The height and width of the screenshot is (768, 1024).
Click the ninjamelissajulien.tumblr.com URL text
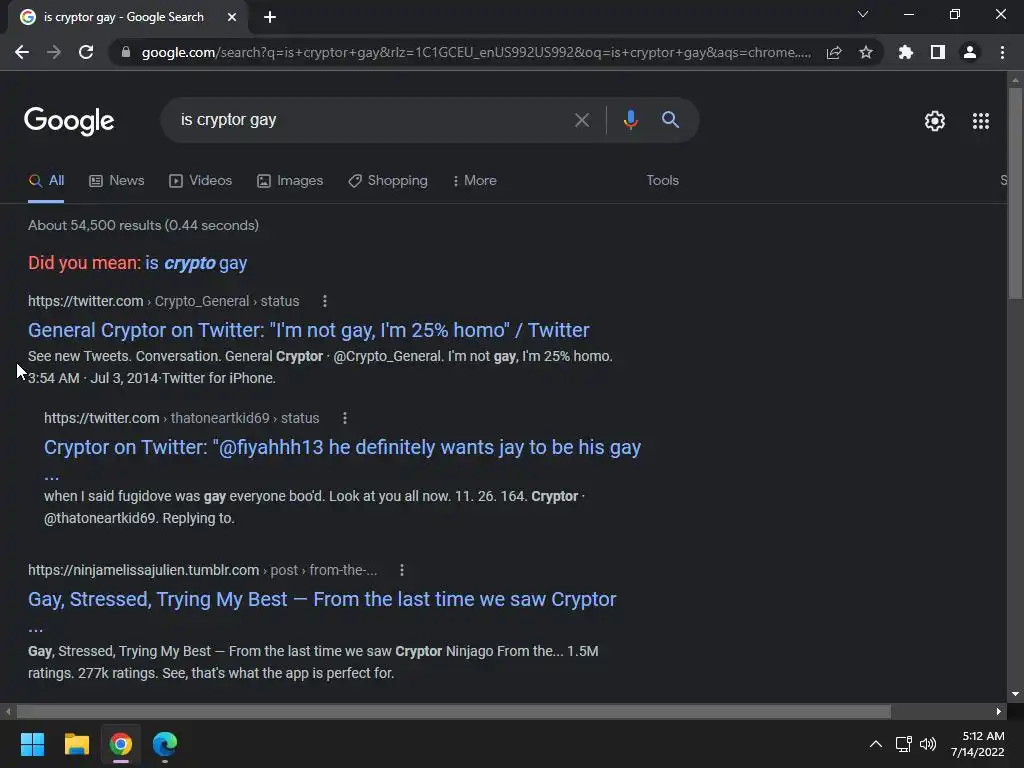coord(202,570)
